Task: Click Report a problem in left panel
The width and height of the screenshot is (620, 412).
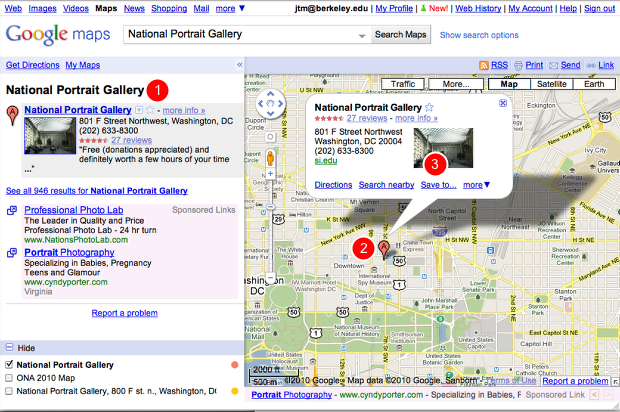Action: [x=125, y=313]
